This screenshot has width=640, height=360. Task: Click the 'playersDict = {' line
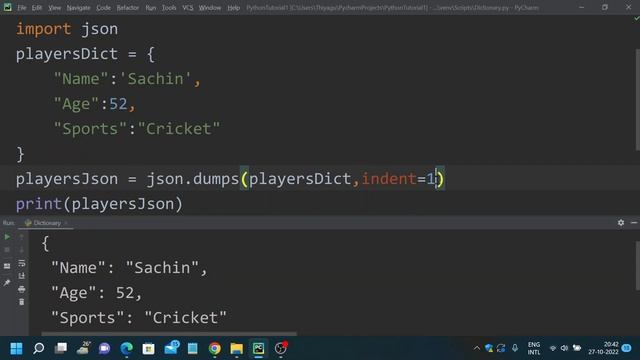[x=85, y=54]
